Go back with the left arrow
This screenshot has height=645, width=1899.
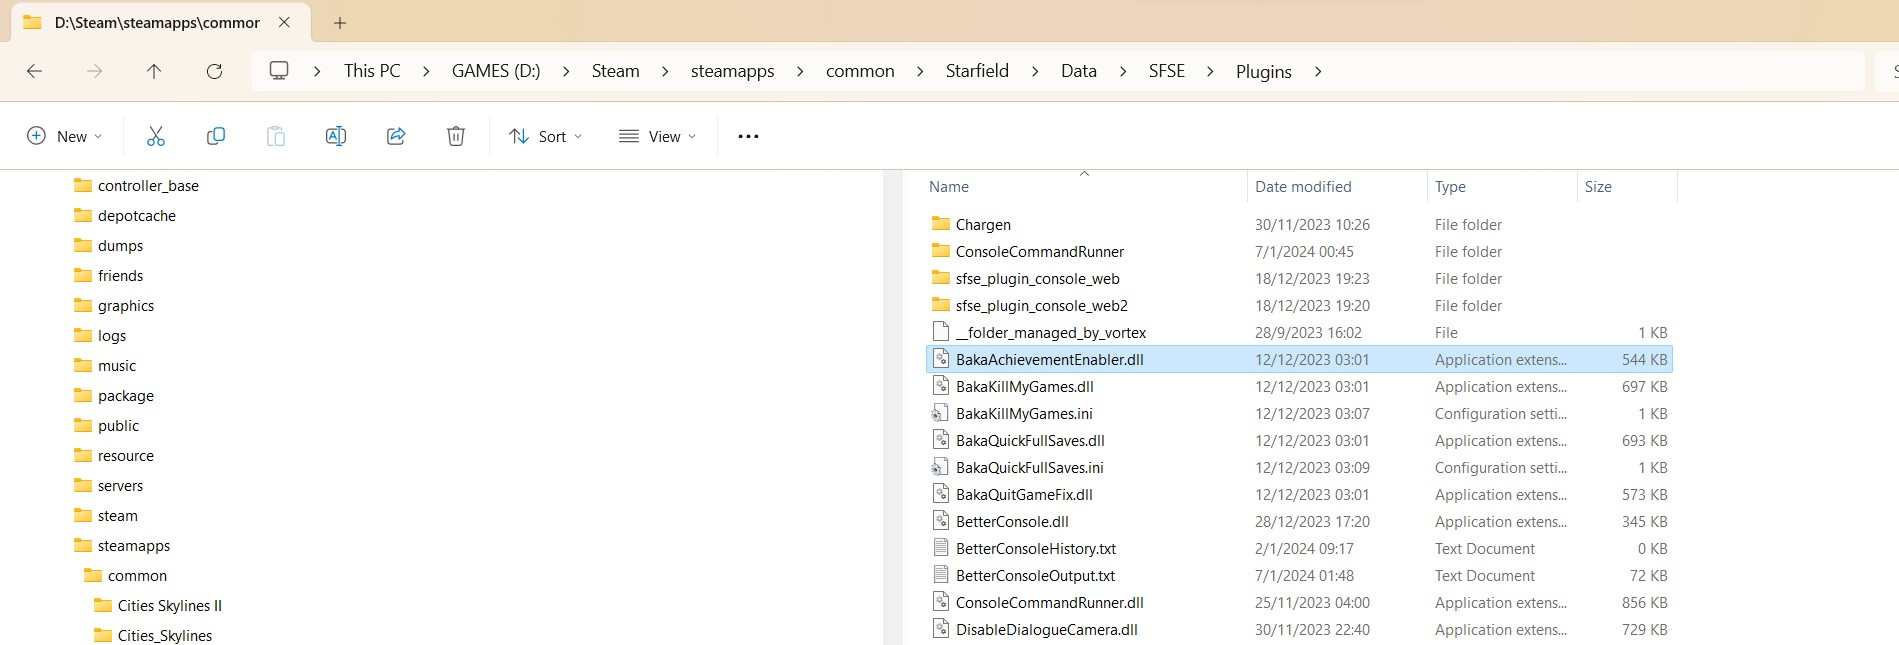click(34, 71)
